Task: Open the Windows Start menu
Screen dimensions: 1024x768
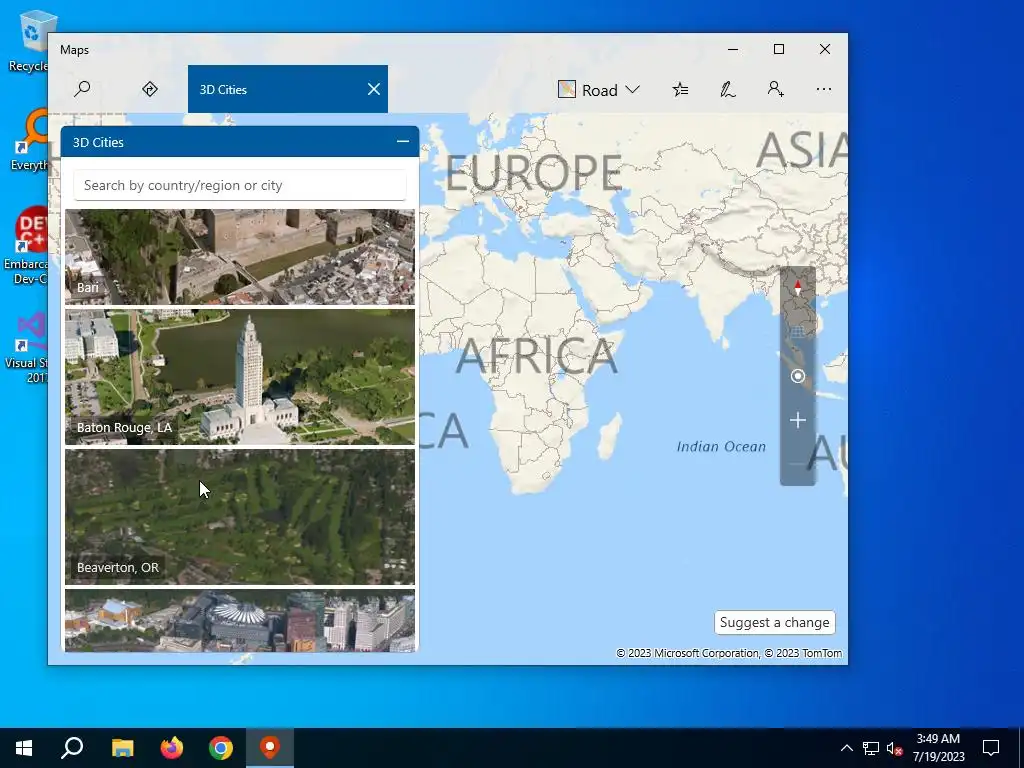Action: point(24,748)
